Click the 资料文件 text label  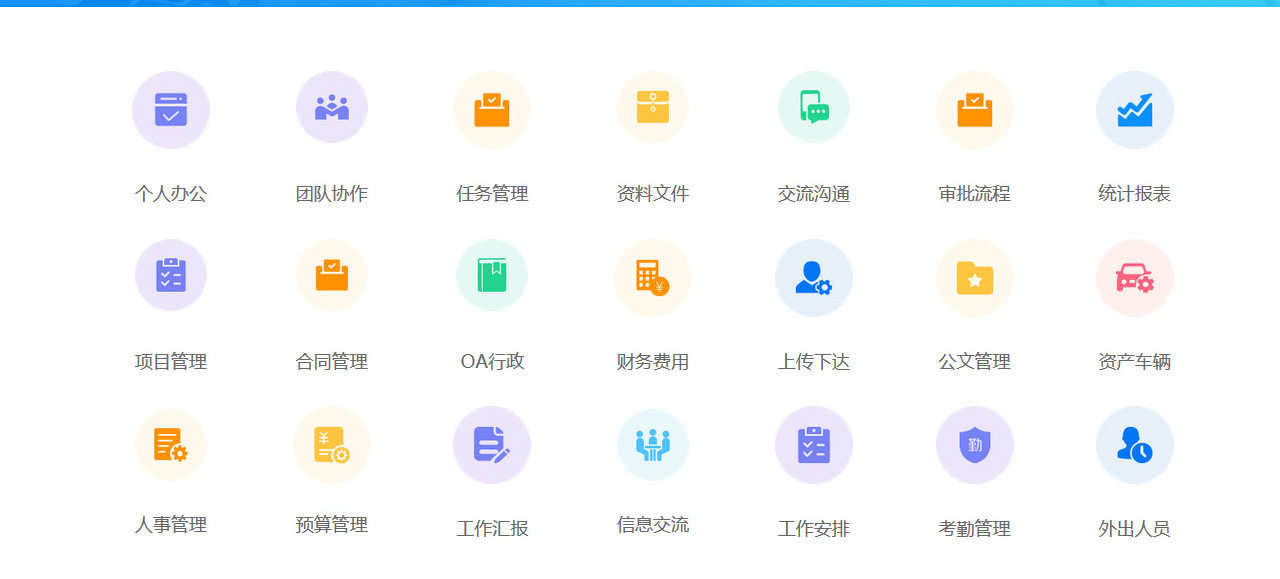653,194
